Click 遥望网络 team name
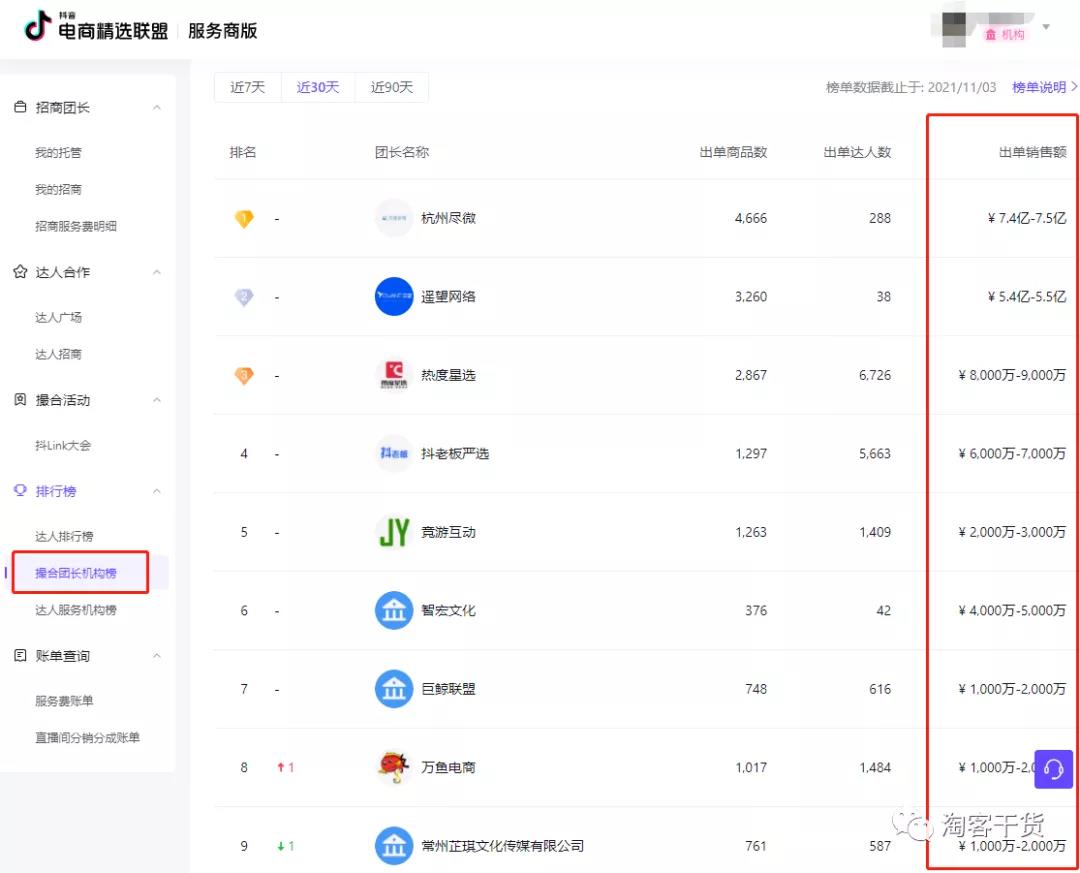Screen dimensions: 1080x873 (448, 296)
